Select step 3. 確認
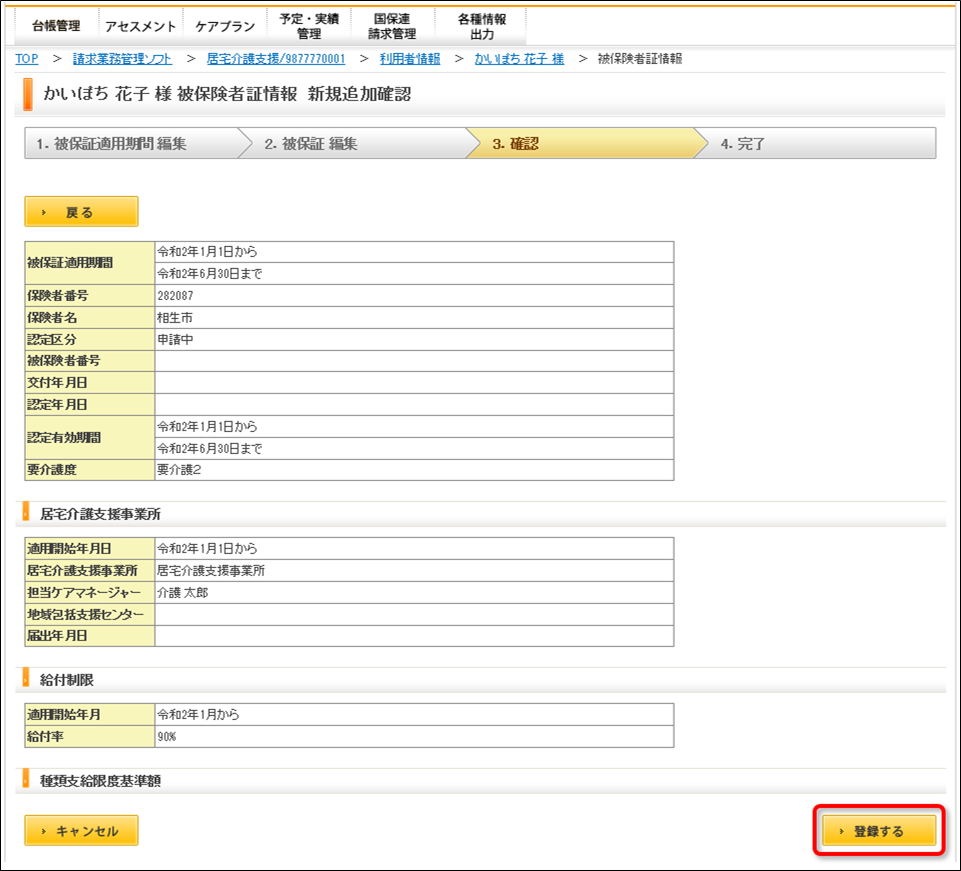Viewport: 961px width, 871px height. click(585, 143)
